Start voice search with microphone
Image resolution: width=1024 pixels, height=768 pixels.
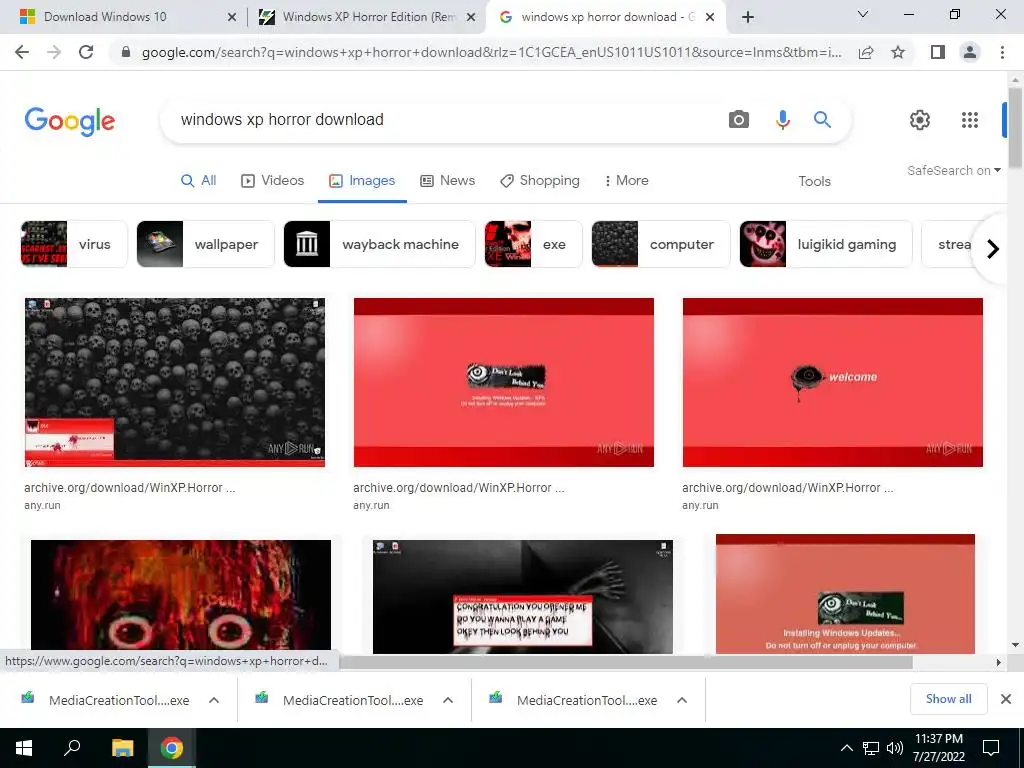(x=782, y=120)
